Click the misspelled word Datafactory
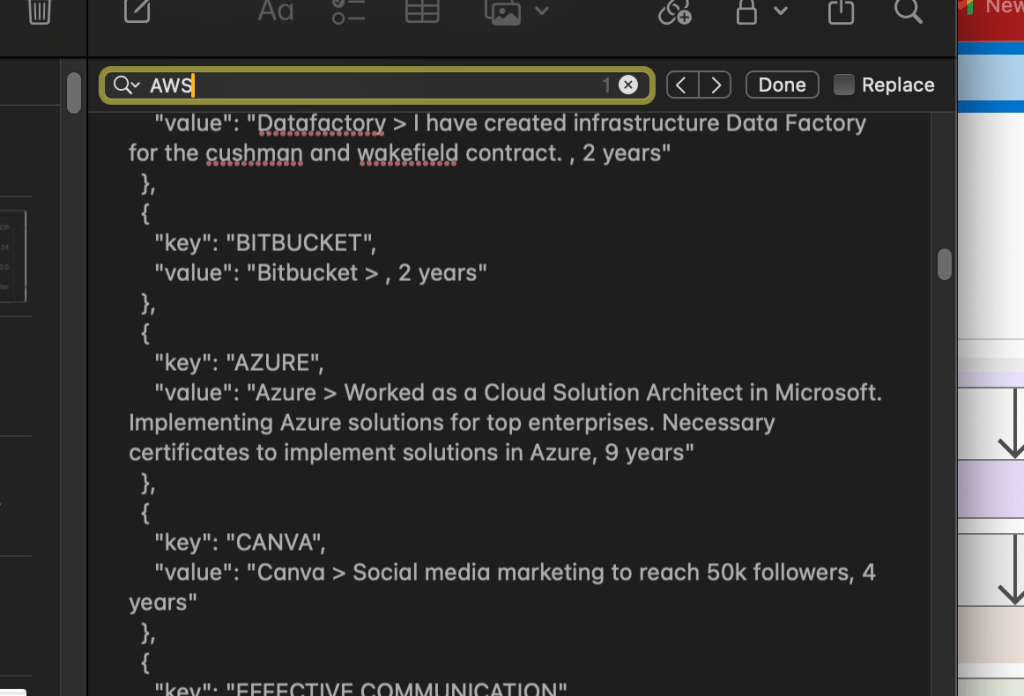1024x696 pixels. 321,123
